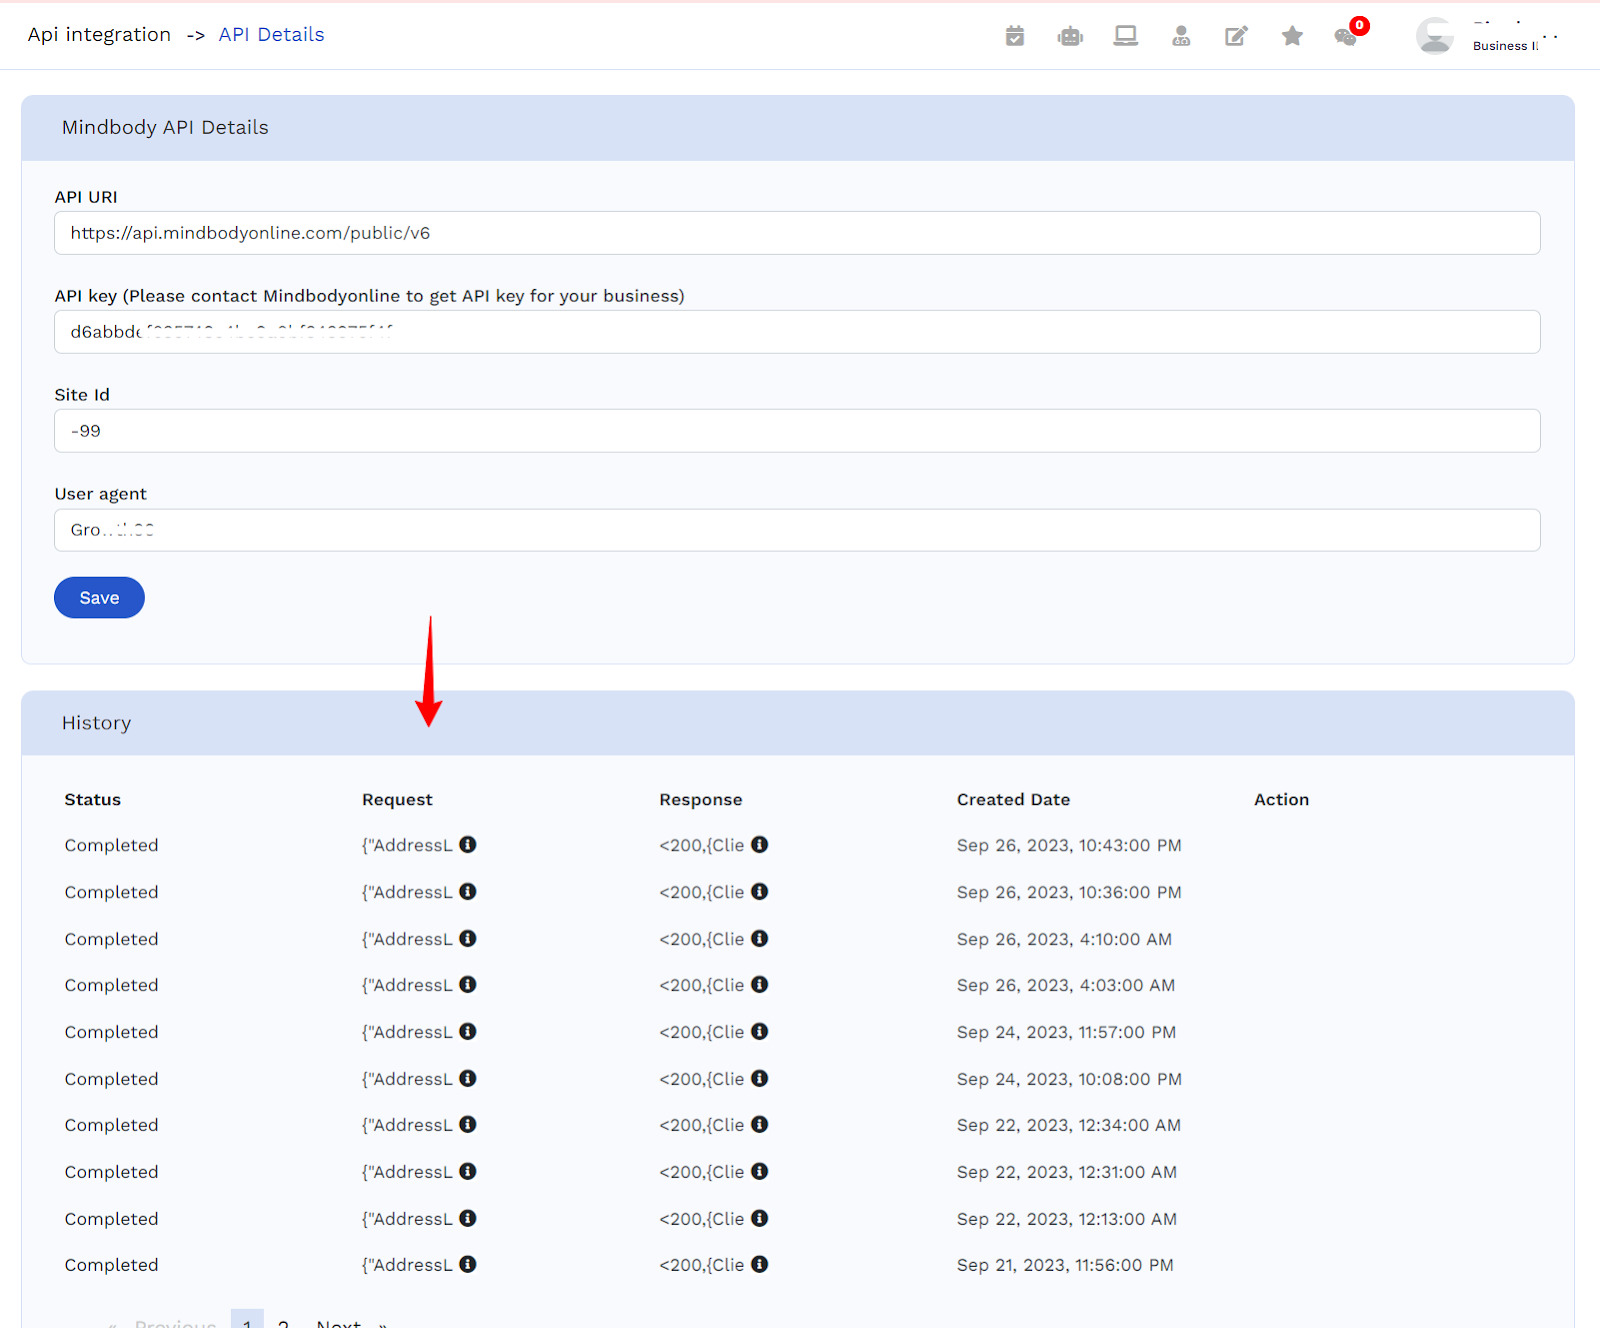
Task: Show request info for Sep 24, 11:57:00 PM row
Action: click(468, 1032)
